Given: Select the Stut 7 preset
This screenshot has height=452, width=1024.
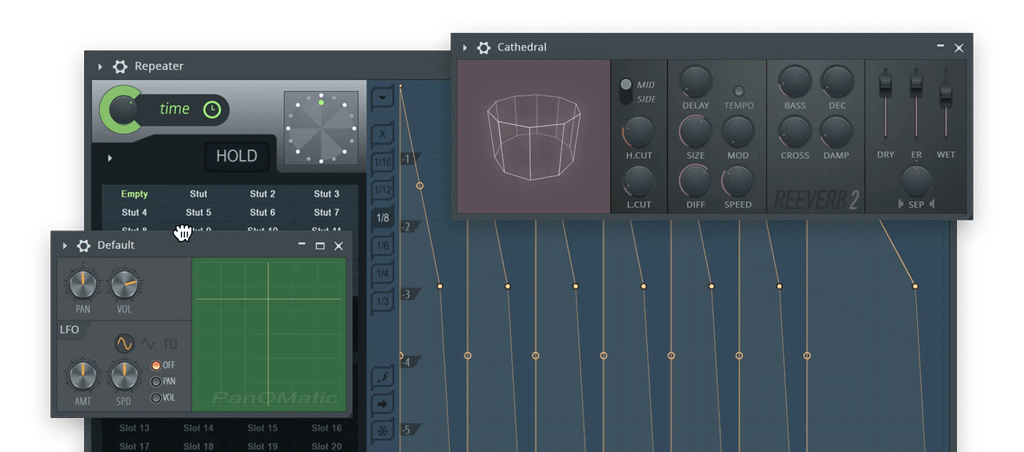Looking at the screenshot, I should click(x=327, y=212).
